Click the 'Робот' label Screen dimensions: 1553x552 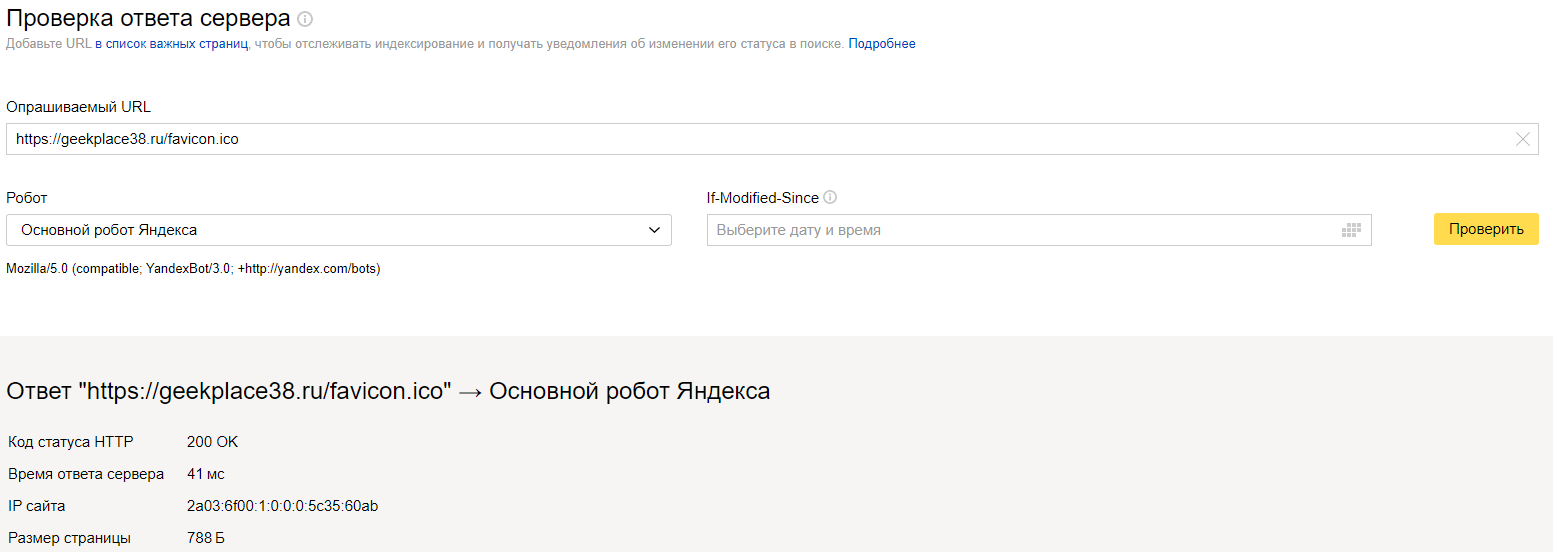tap(27, 198)
